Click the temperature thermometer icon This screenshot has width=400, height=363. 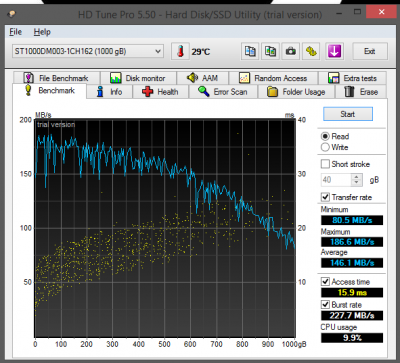180,51
